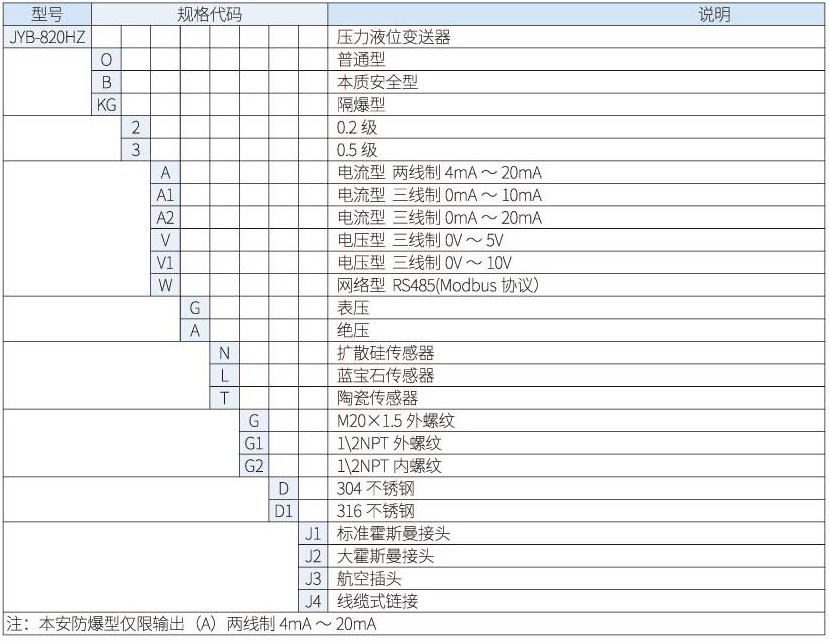The image size is (829, 641).
Task: Click the accuracy code cell 2
Action: pos(136,127)
